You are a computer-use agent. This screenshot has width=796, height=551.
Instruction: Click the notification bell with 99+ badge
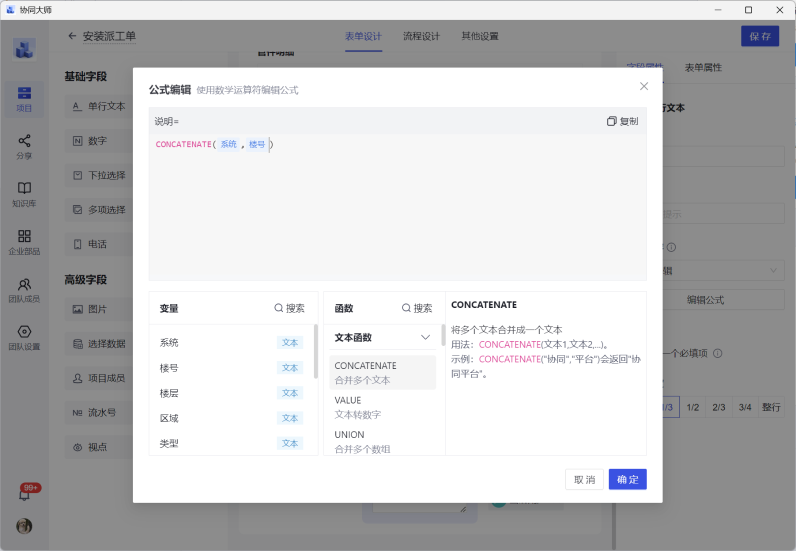click(24, 494)
